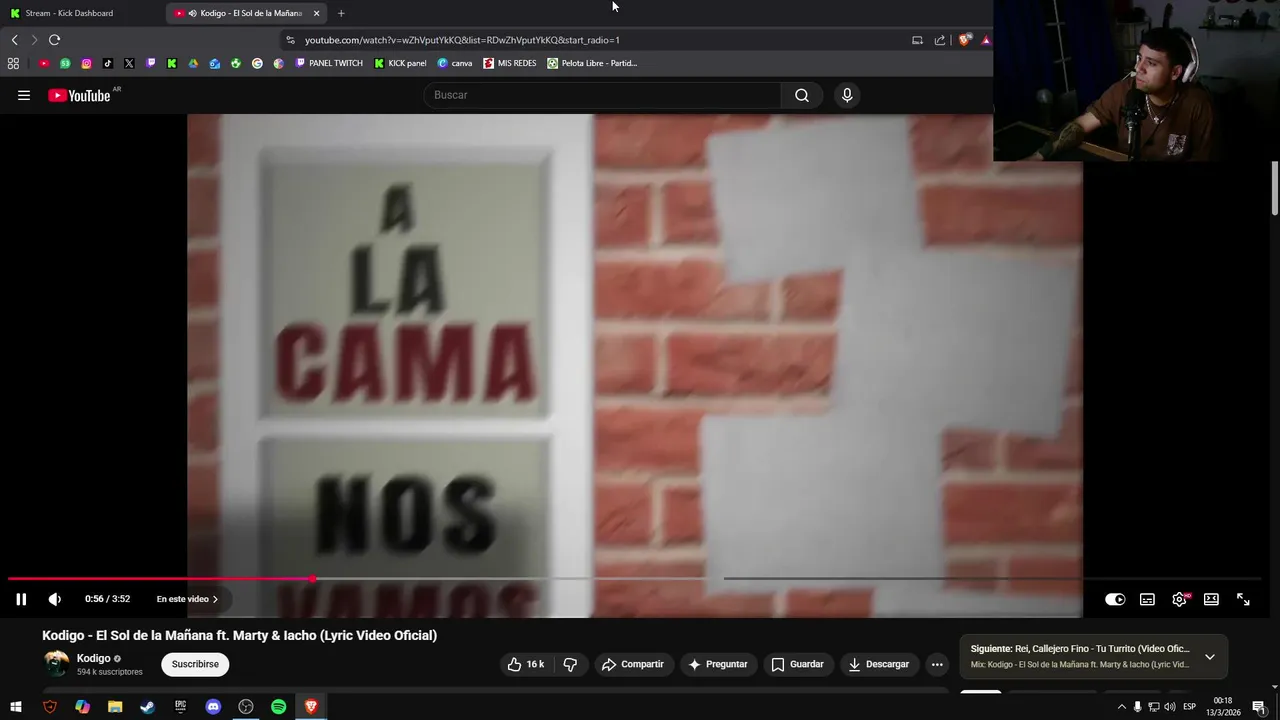Screen dimensions: 1280x720
Task: Open Discord from the taskbar
Action: pos(213,707)
